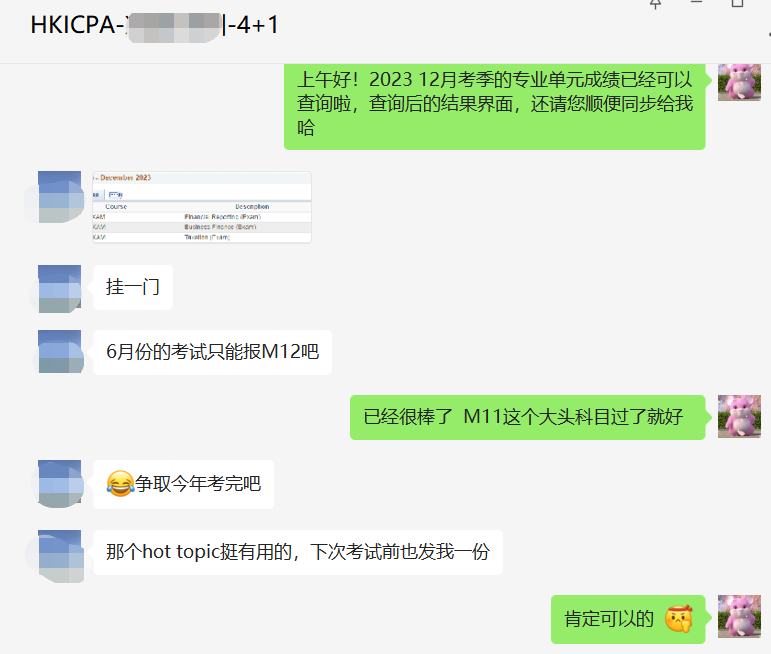Select the 上午好 green message
This screenshot has width=771, height=654.
click(495, 105)
